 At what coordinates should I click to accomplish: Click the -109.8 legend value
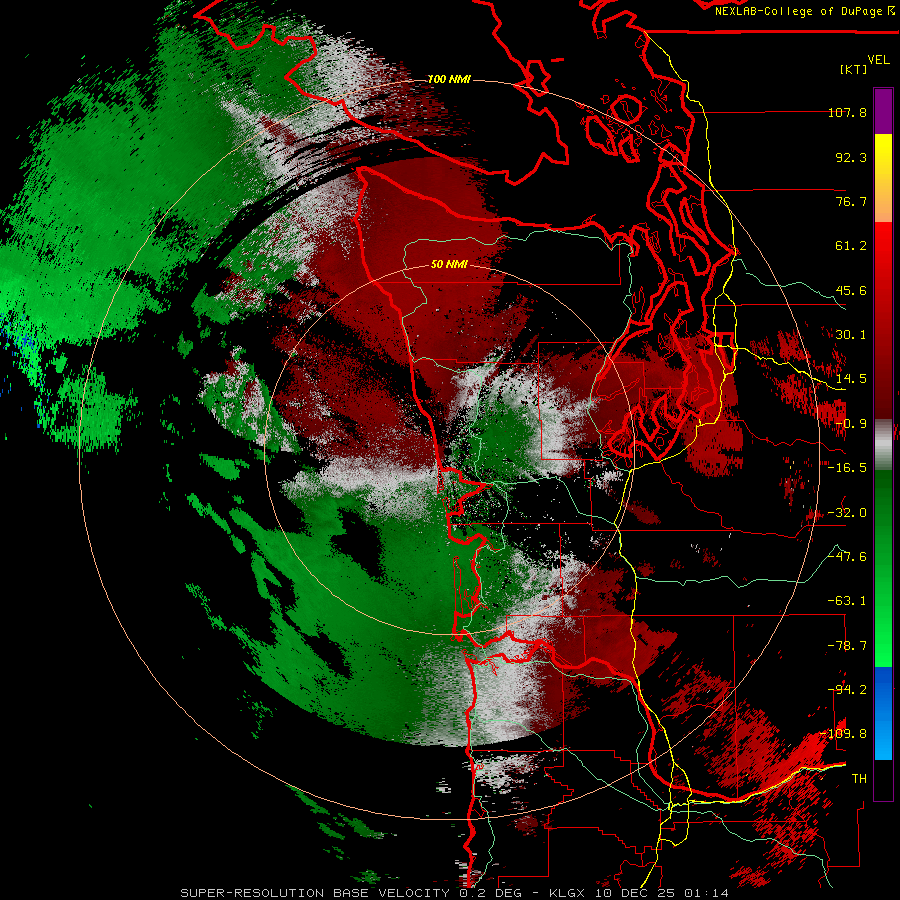pos(844,734)
